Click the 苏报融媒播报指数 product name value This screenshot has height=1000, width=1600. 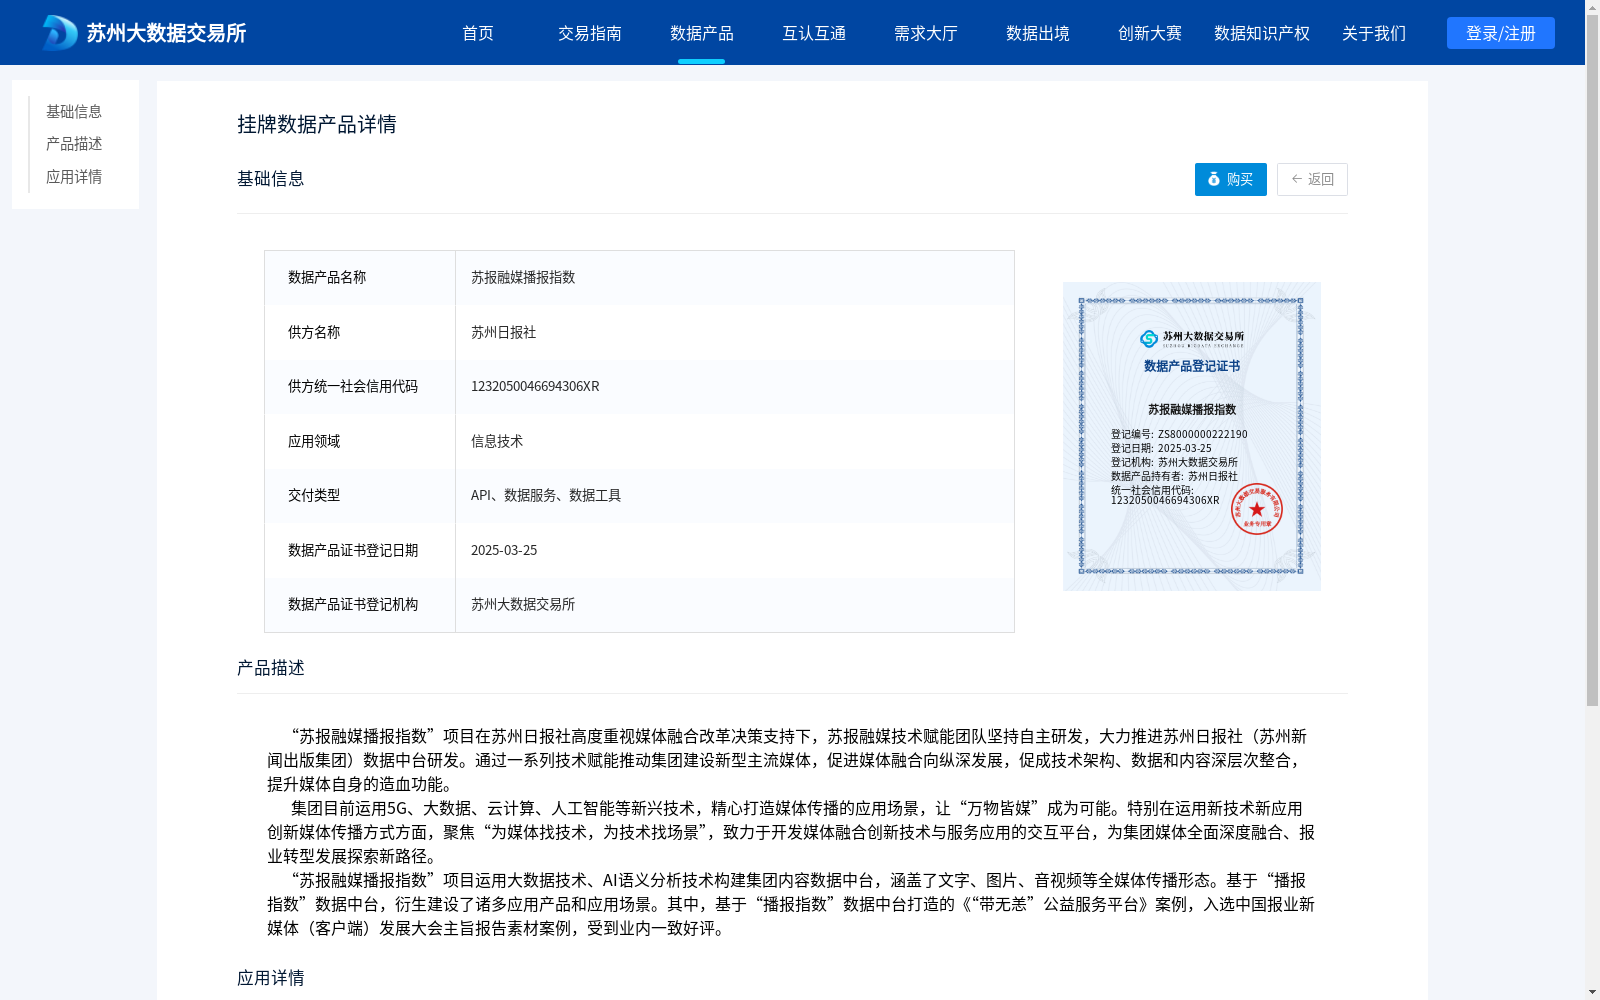click(523, 277)
